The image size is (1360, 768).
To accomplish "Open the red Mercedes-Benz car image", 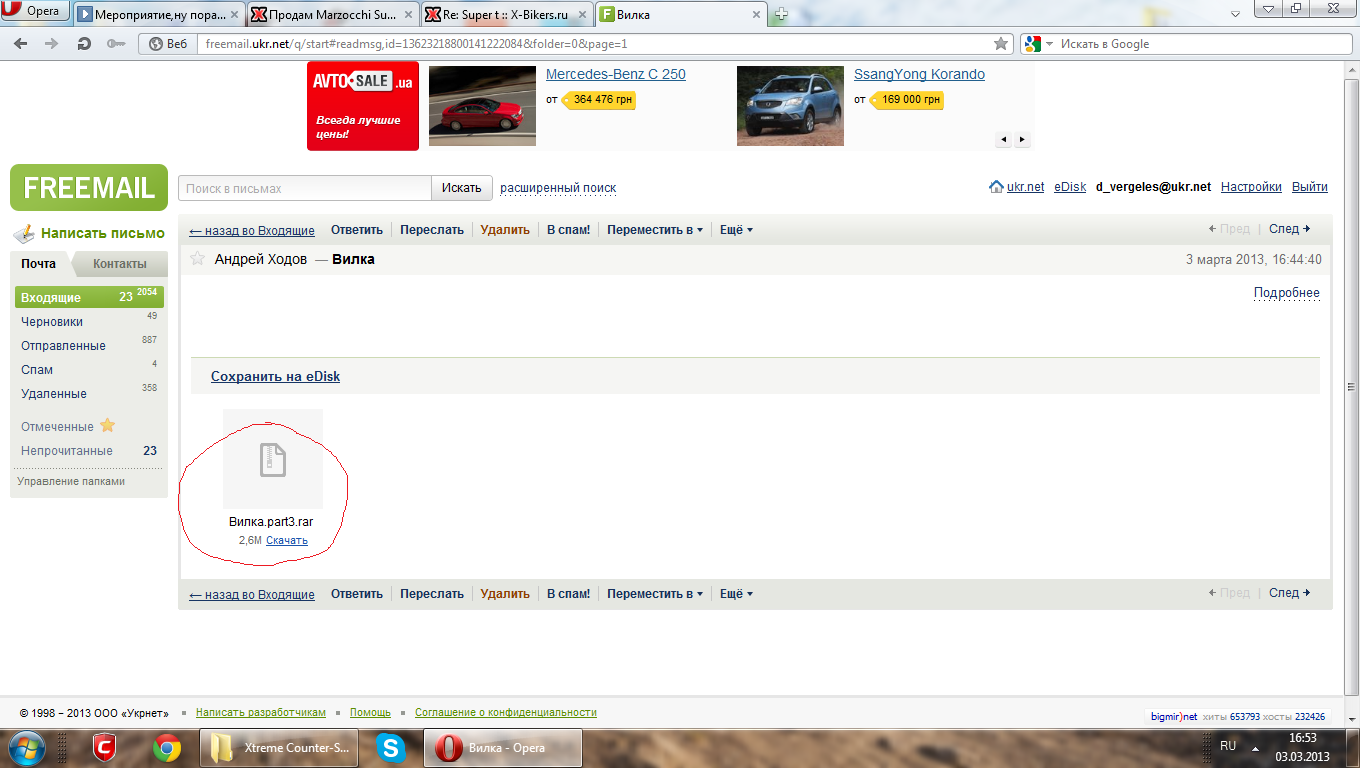I will 482,106.
